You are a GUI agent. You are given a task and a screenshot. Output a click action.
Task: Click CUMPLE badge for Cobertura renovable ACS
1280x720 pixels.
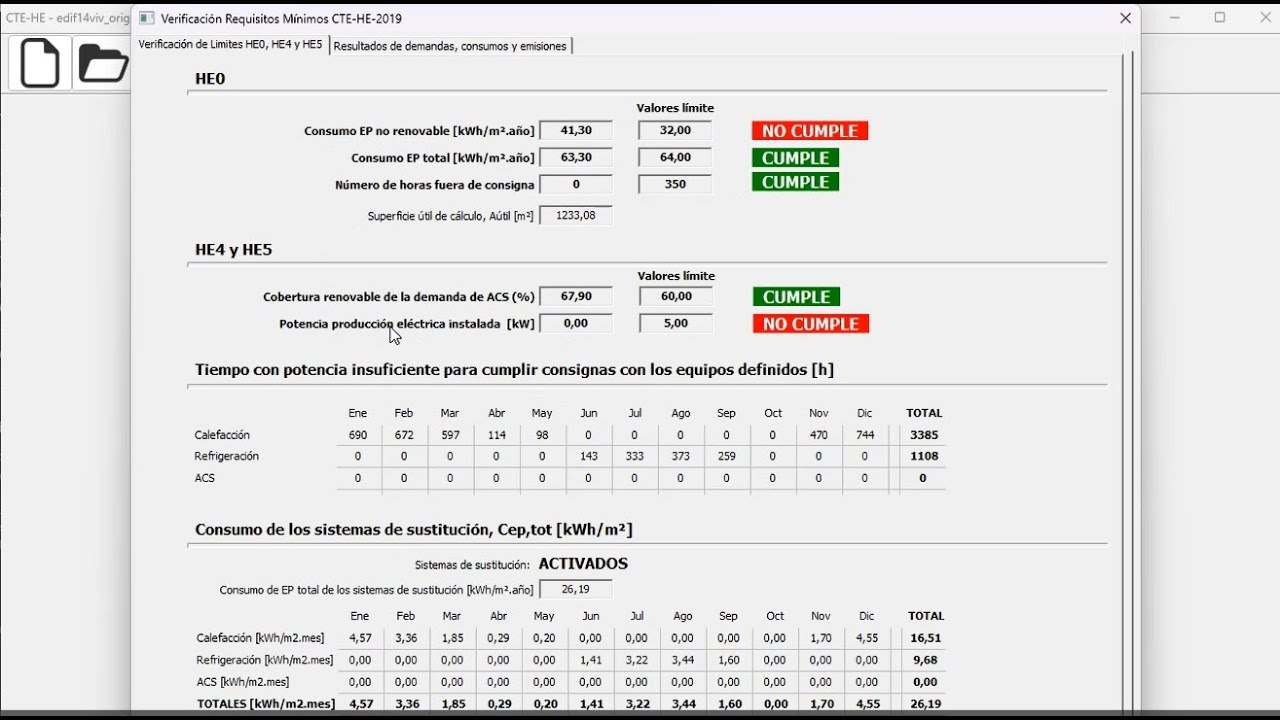pos(796,297)
